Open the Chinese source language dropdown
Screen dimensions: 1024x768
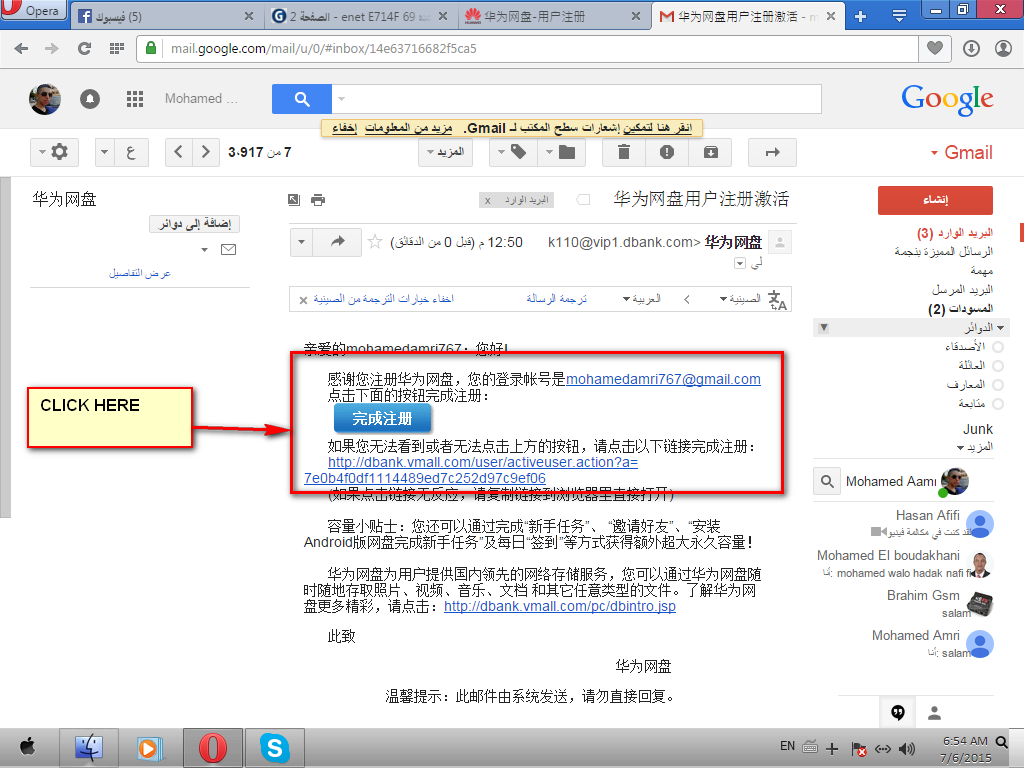(x=740, y=299)
